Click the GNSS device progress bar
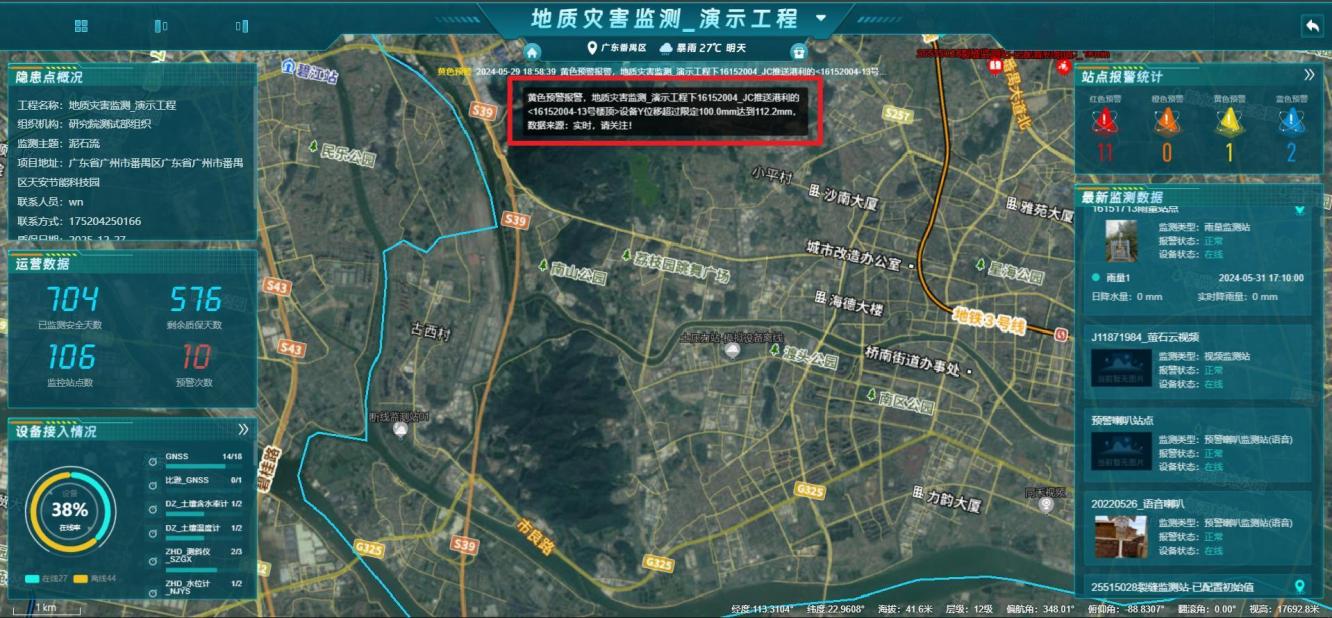This screenshot has height=618, width=1332. pyautogui.click(x=190, y=465)
